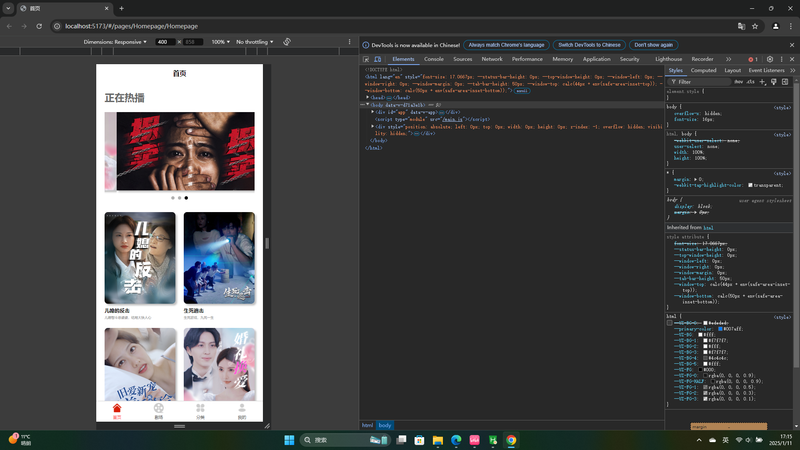Viewport: 800px width, 450px height.
Task: Toggle the device toolbar icon in DevTools
Action: [x=378, y=59]
